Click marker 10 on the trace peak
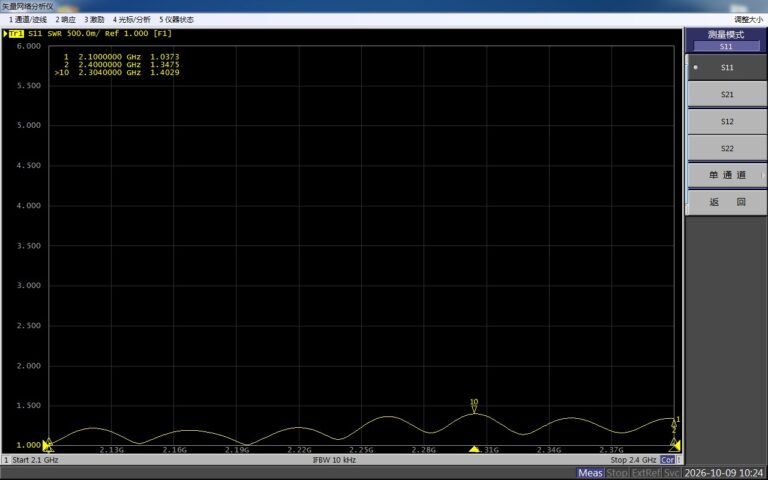The width and height of the screenshot is (768, 480). 474,407
